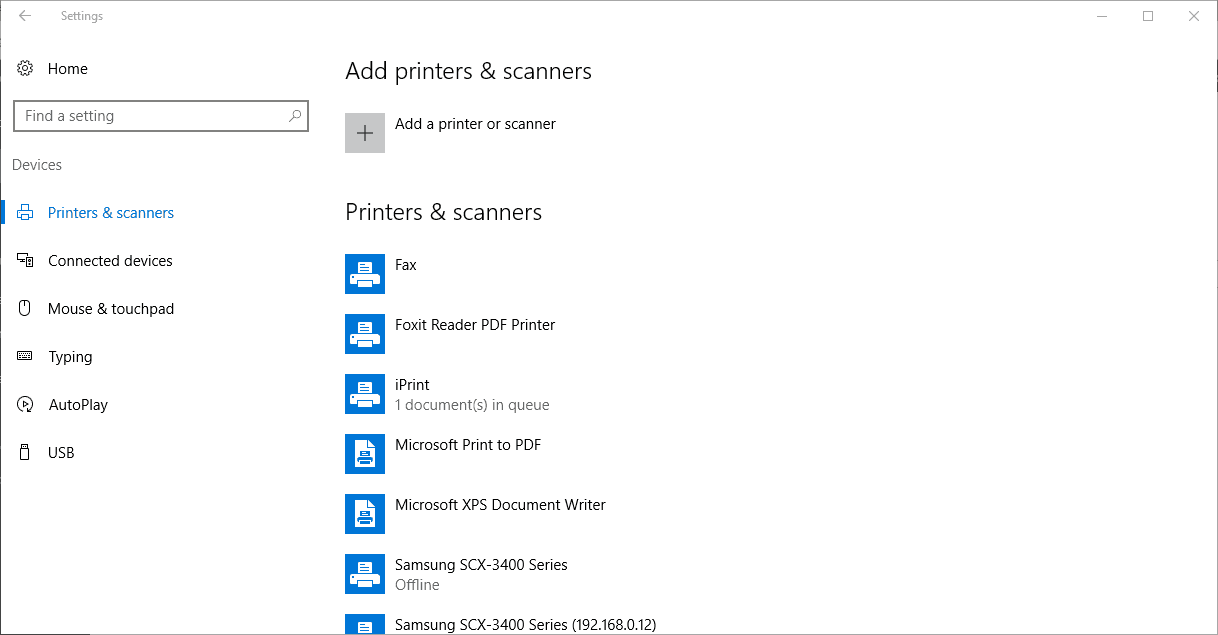
Task: Click the AutoPlay sidebar icon
Action: pos(26,405)
